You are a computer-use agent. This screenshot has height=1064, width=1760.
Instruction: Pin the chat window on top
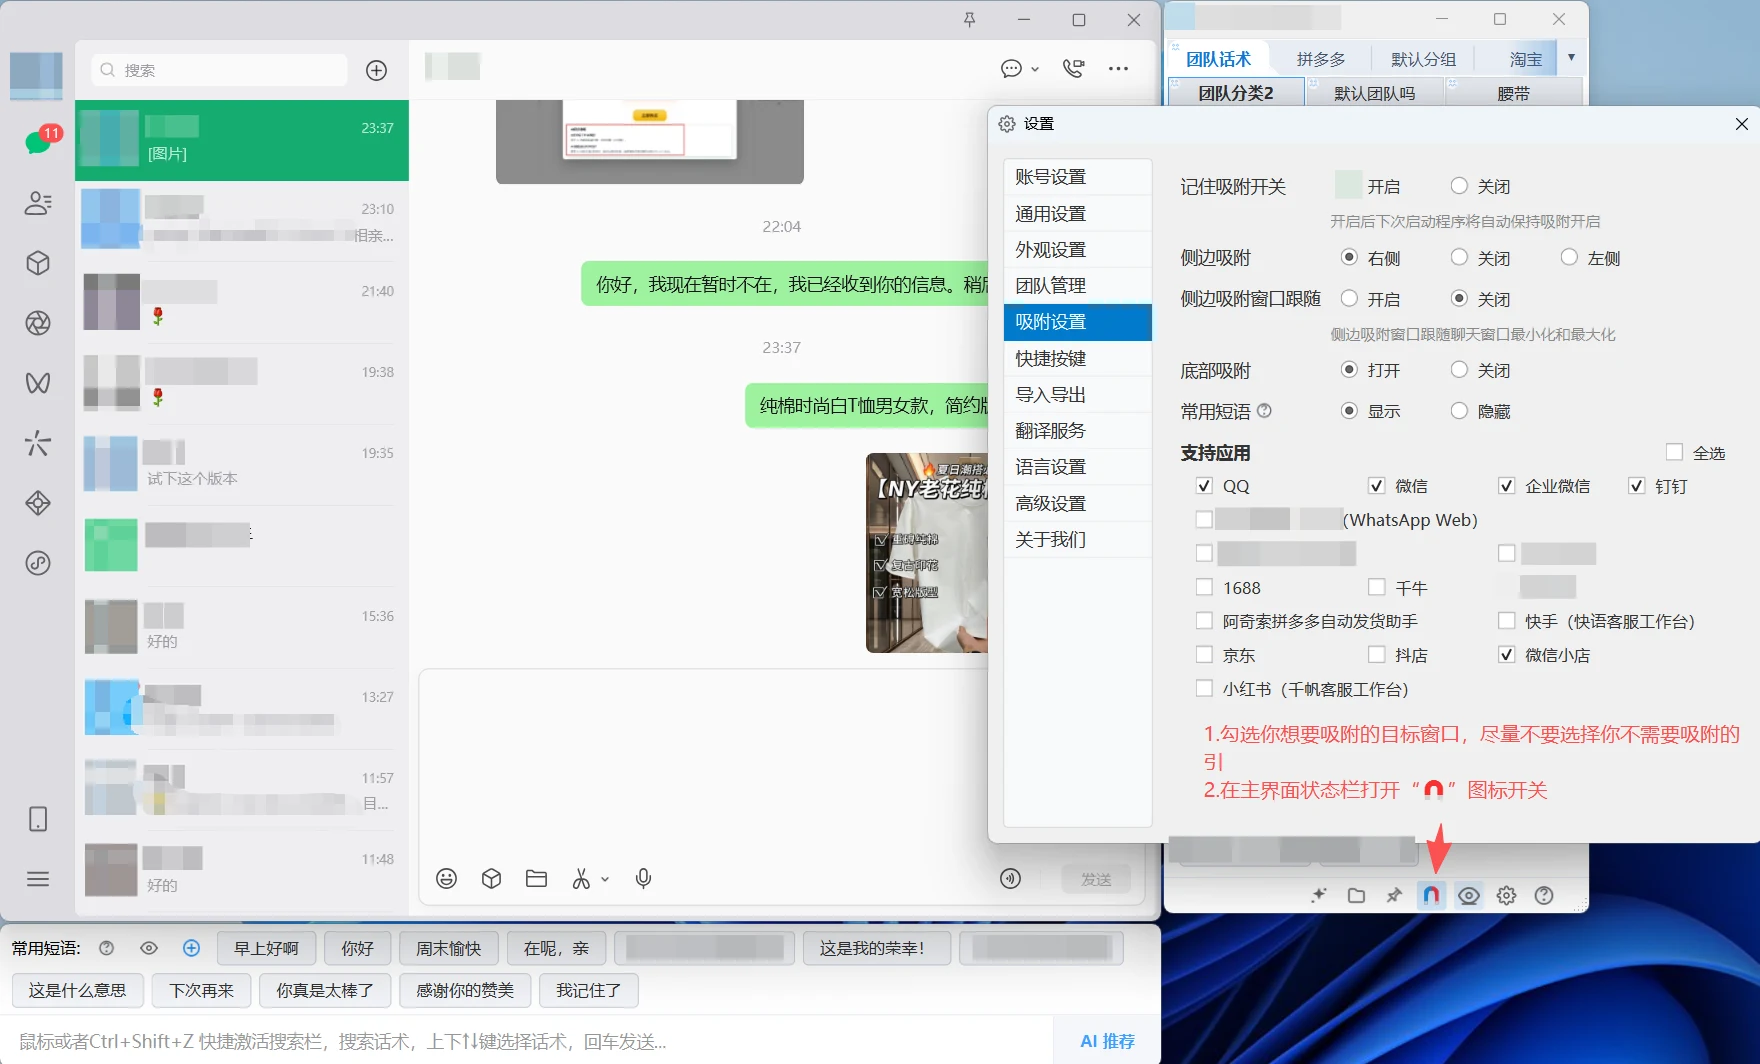pyautogui.click(x=969, y=20)
